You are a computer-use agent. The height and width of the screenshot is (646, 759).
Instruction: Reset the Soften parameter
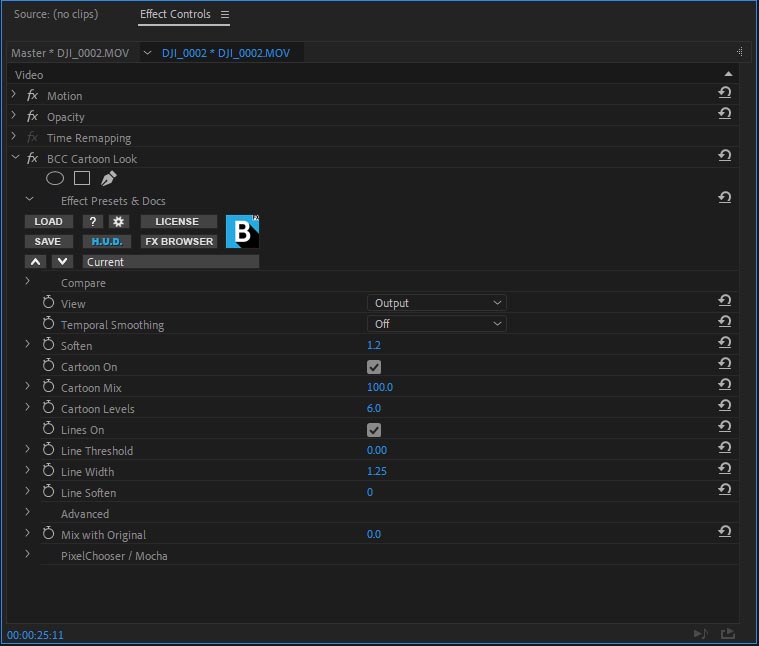(724, 343)
